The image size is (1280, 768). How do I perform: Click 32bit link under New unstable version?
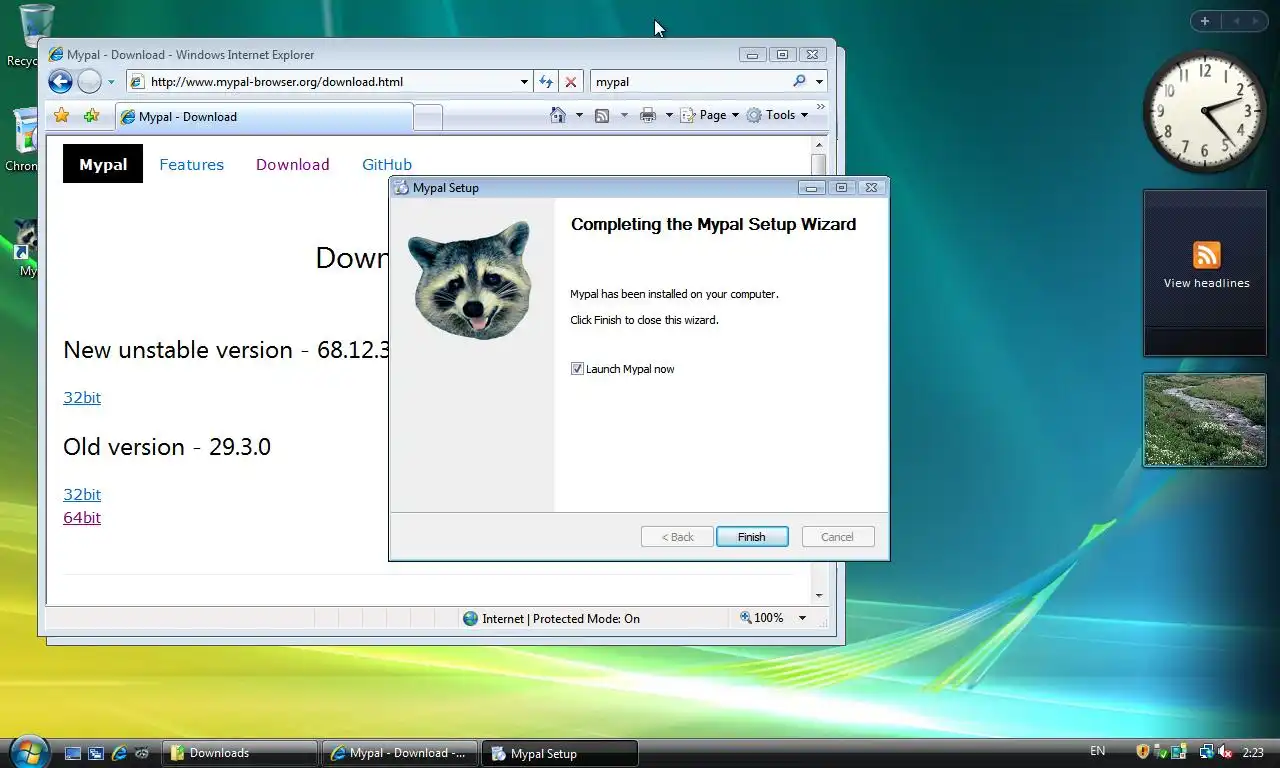tap(82, 397)
